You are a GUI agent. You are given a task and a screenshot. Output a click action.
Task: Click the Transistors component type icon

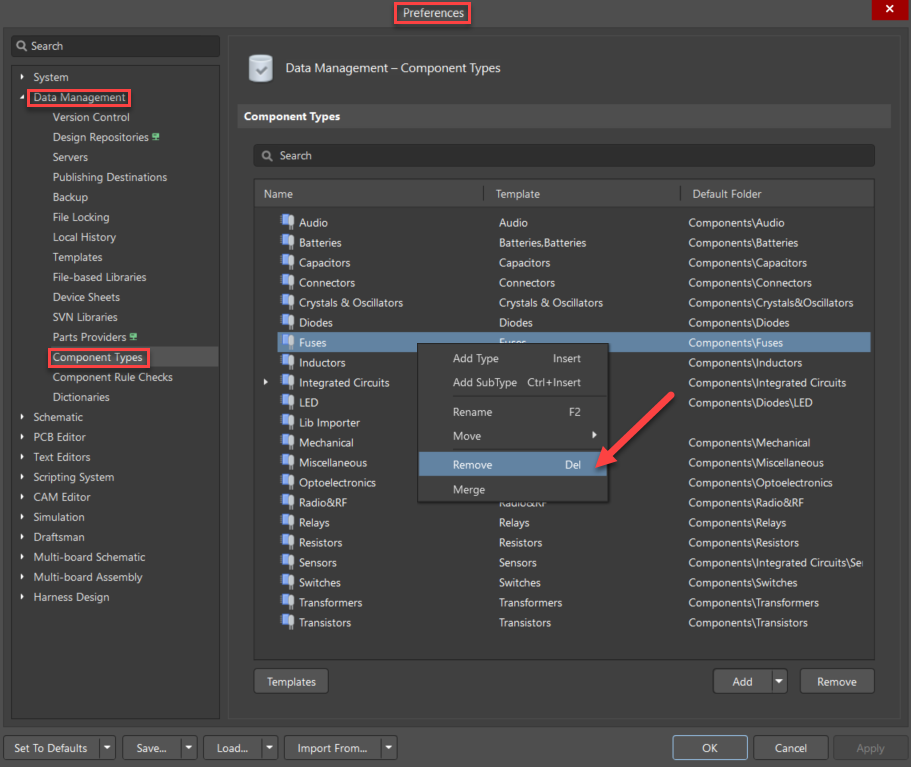coord(288,622)
